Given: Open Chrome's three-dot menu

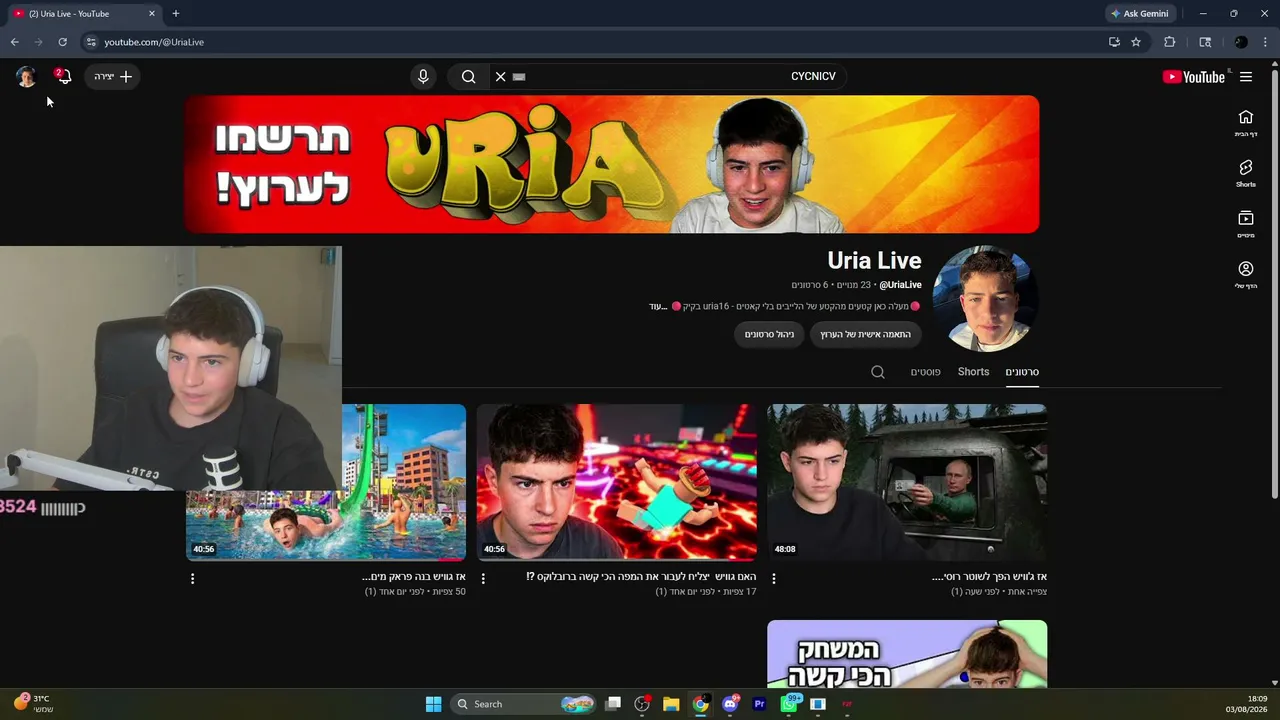Looking at the screenshot, I should 1266,42.
